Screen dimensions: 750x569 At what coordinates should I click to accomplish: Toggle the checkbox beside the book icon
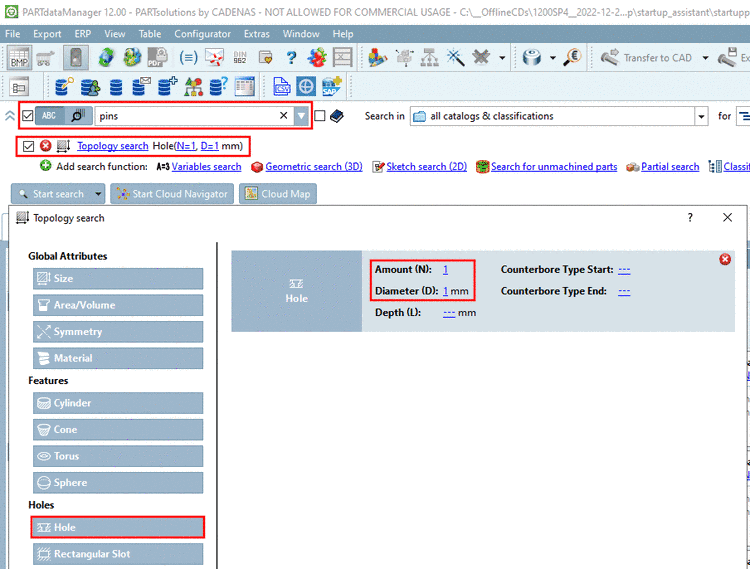(320, 116)
